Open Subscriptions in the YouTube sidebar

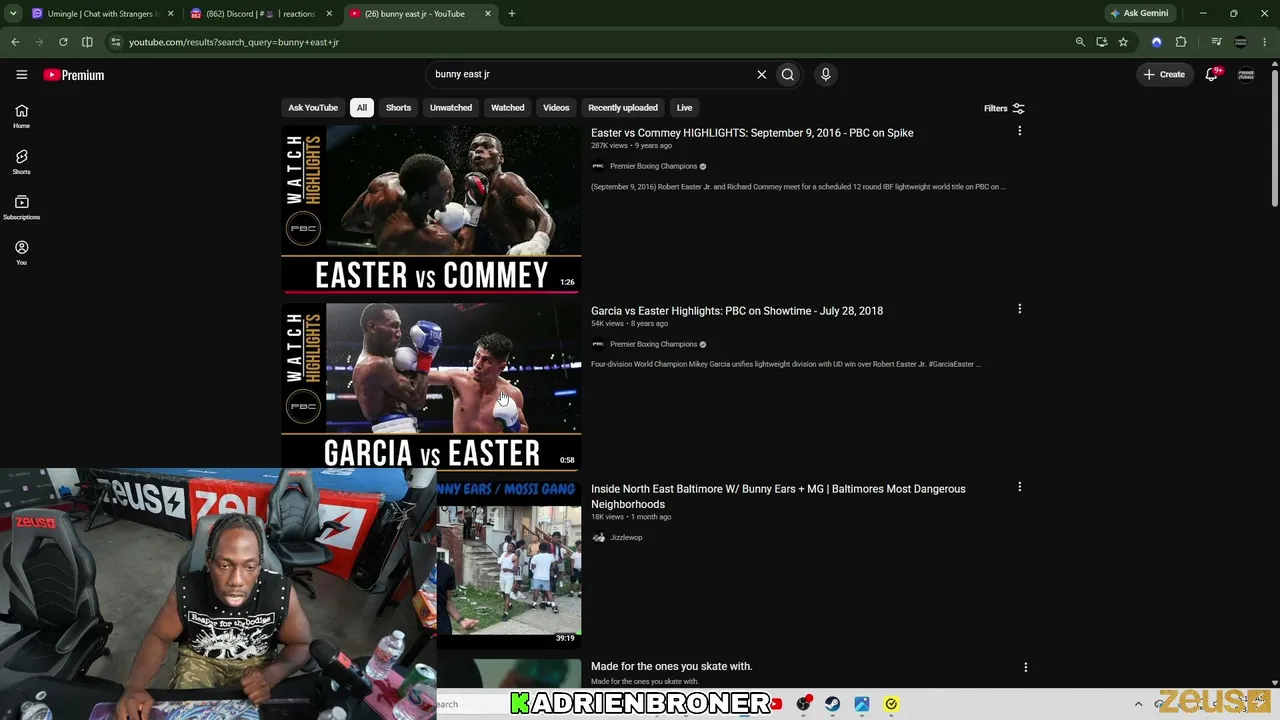point(21,207)
